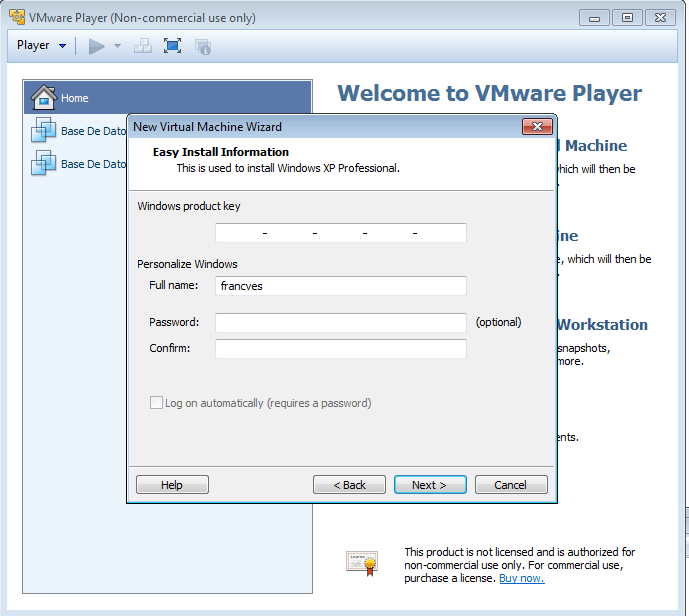Click the VMware Player title bar icon

(17, 17)
